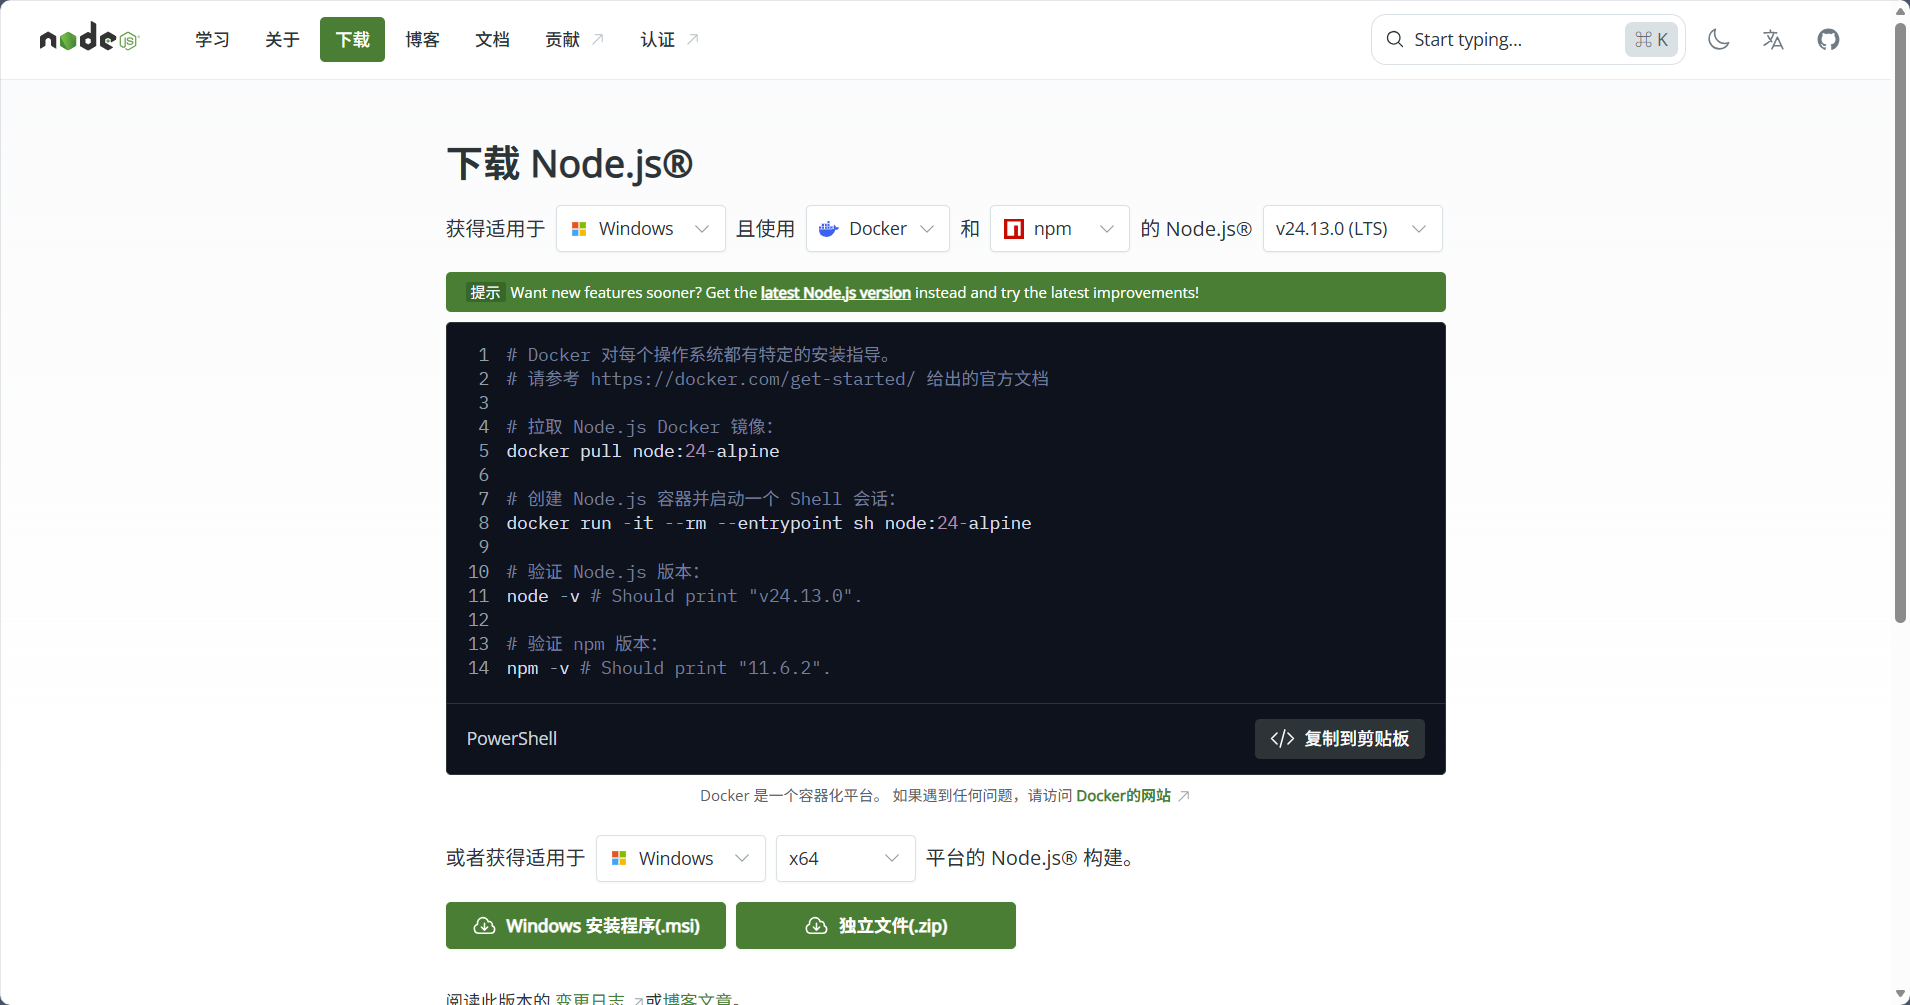
Task: Click the Docker whale icon
Action: [829, 229]
